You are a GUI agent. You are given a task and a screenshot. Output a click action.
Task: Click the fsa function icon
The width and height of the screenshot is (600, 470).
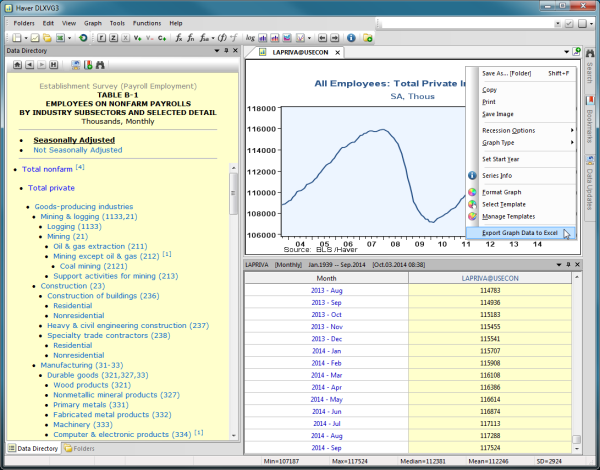click(204, 38)
